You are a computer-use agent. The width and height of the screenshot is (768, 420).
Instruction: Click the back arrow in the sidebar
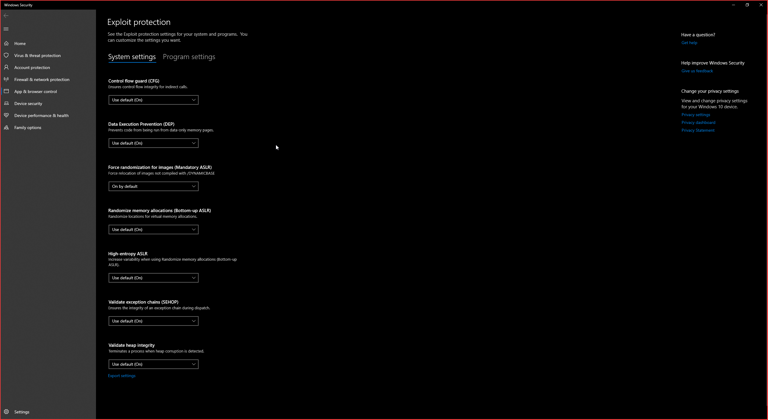6,16
